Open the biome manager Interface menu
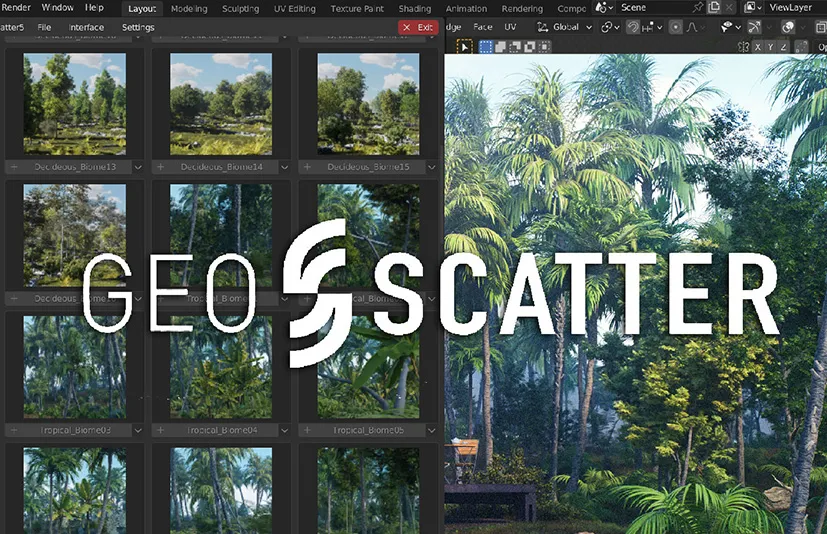Image resolution: width=827 pixels, height=534 pixels. coord(86,27)
